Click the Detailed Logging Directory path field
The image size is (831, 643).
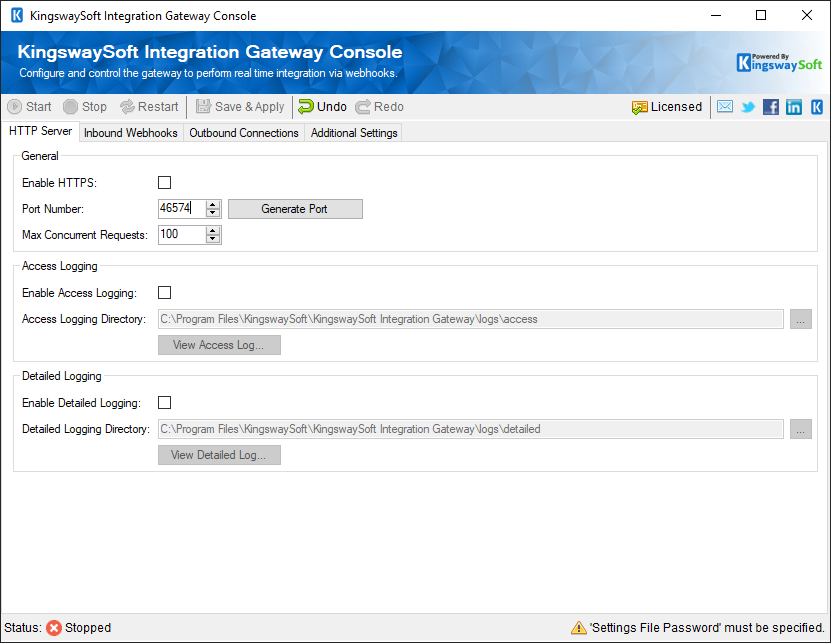tap(471, 429)
